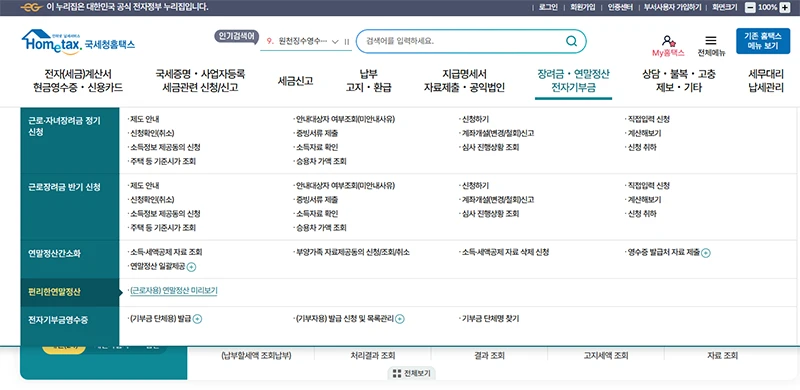Select 전자기부금영수증 category
The width and height of the screenshot is (800, 390).
70,327
